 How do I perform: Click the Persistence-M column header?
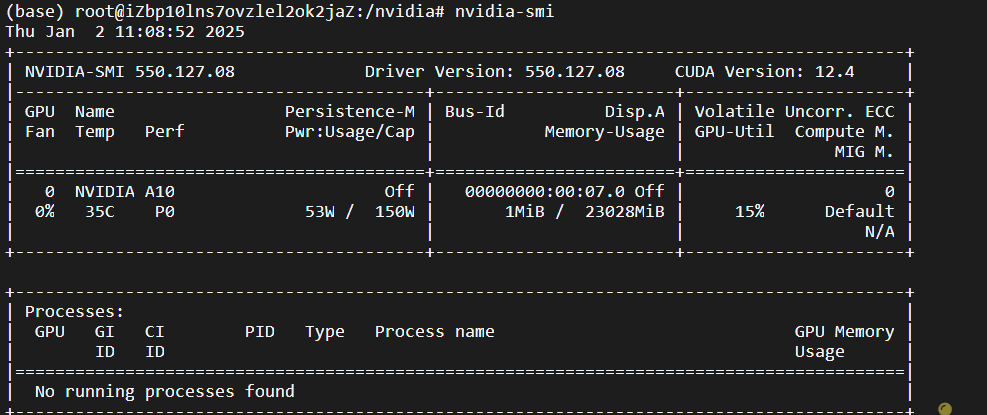(350, 111)
